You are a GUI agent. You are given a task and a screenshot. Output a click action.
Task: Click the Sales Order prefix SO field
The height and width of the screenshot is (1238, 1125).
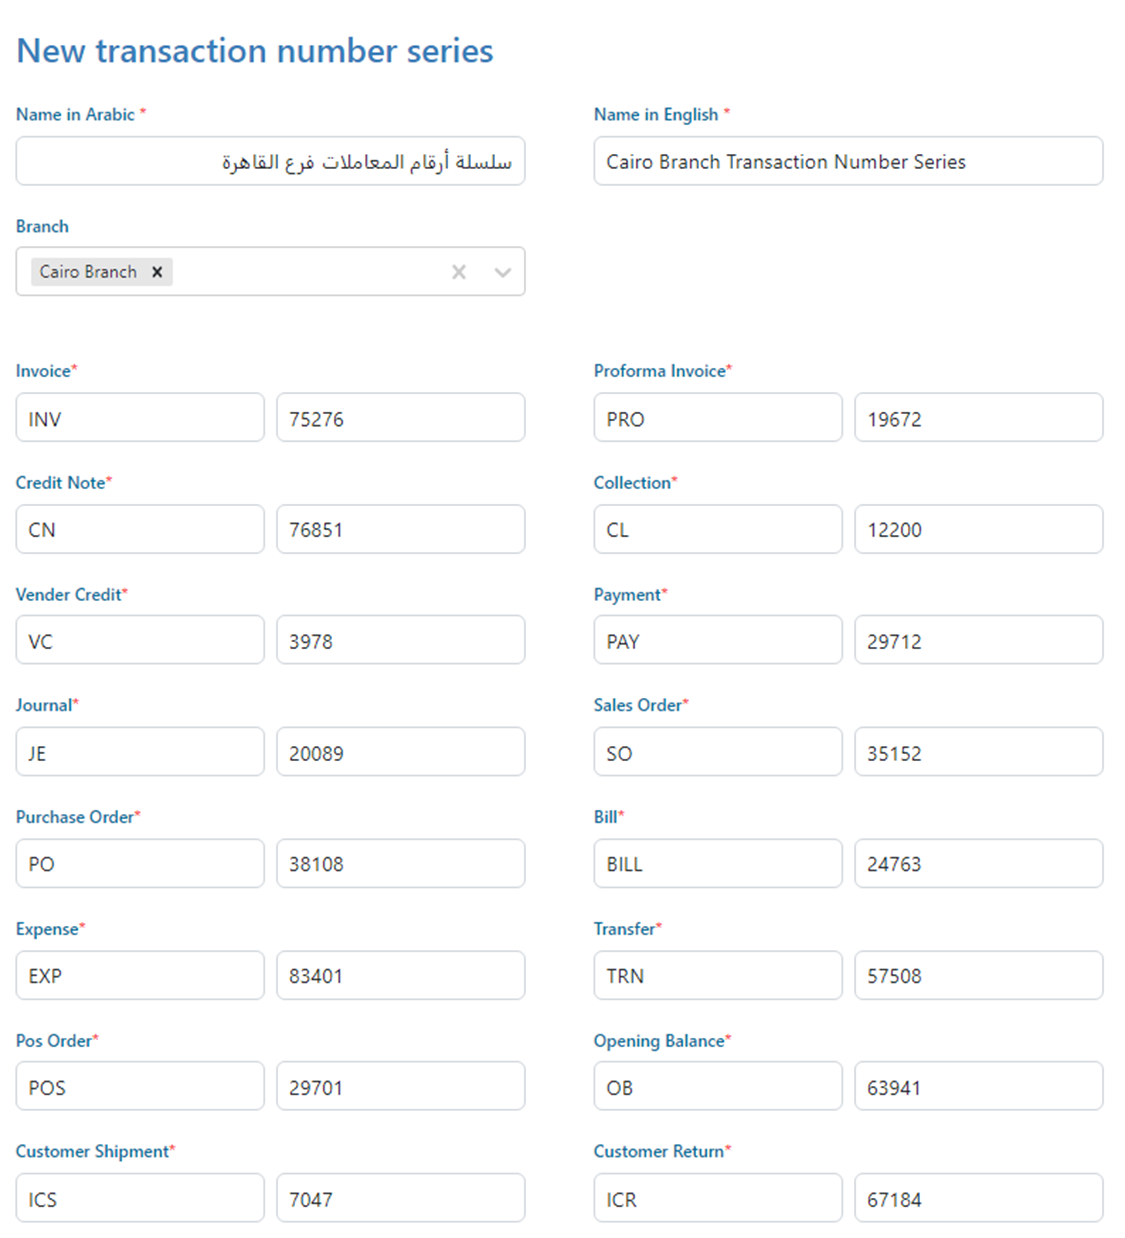717,752
